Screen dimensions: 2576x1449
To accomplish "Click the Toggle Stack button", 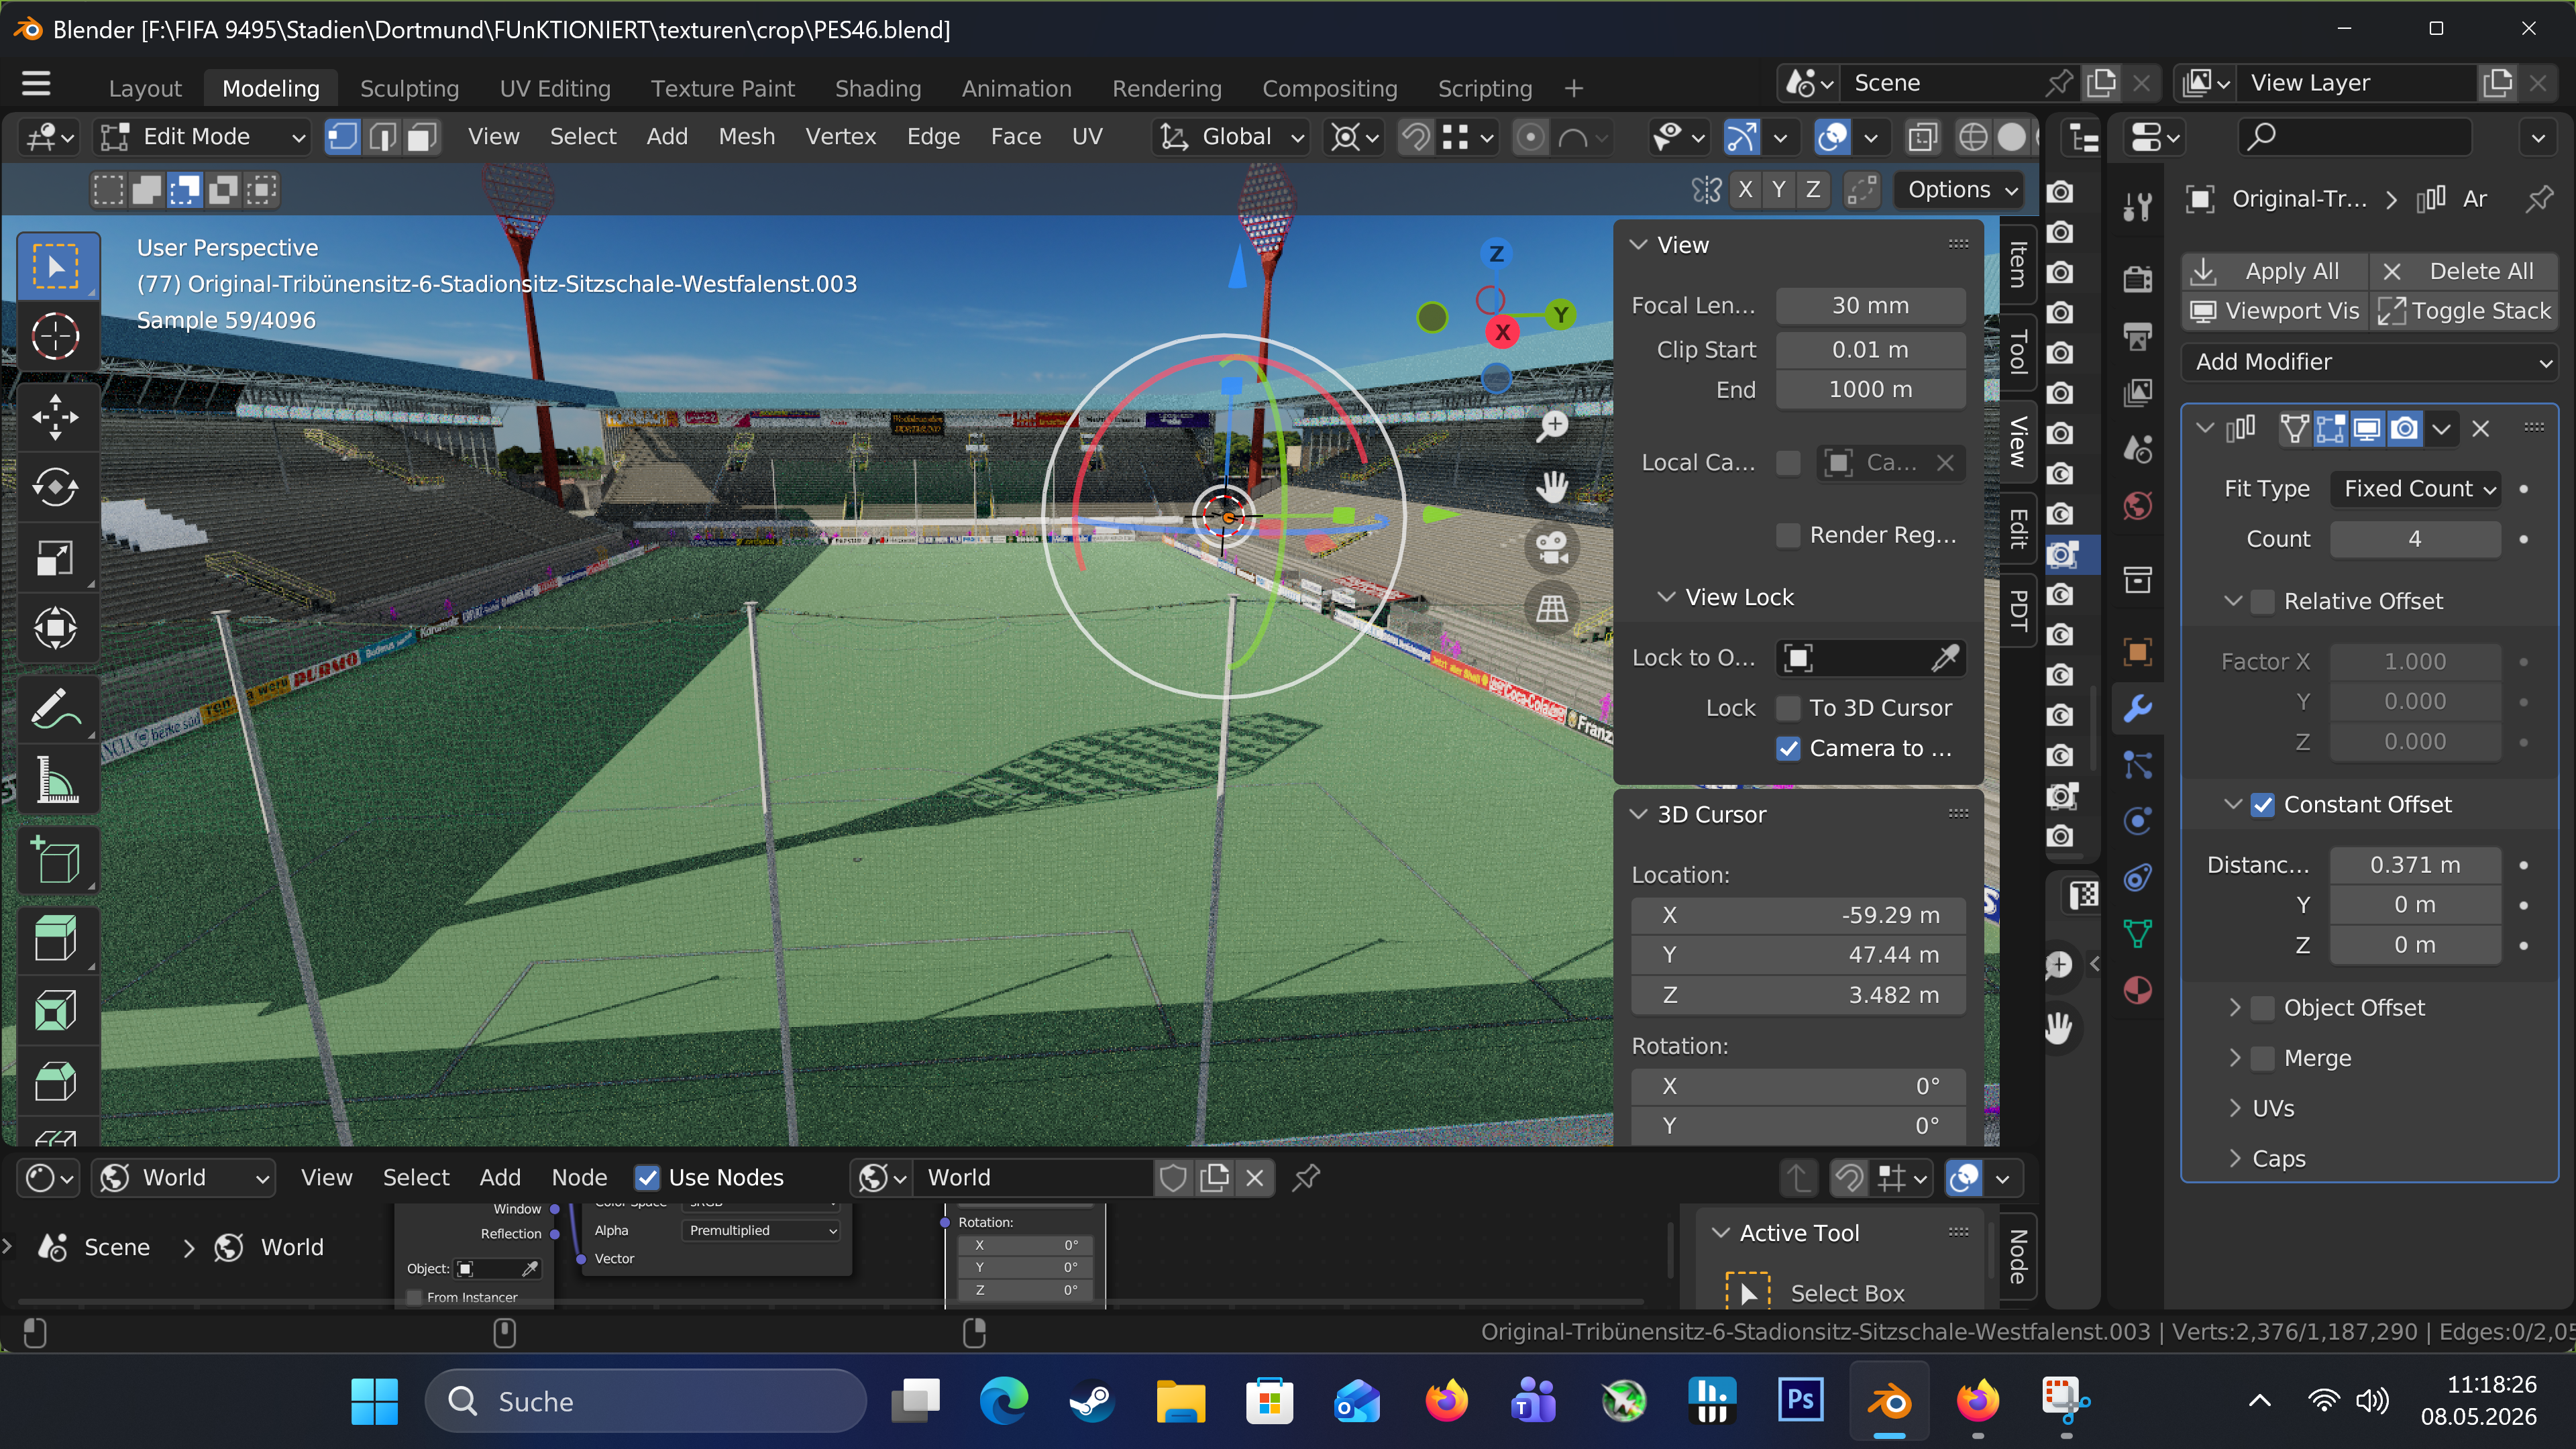I will click(2465, 311).
